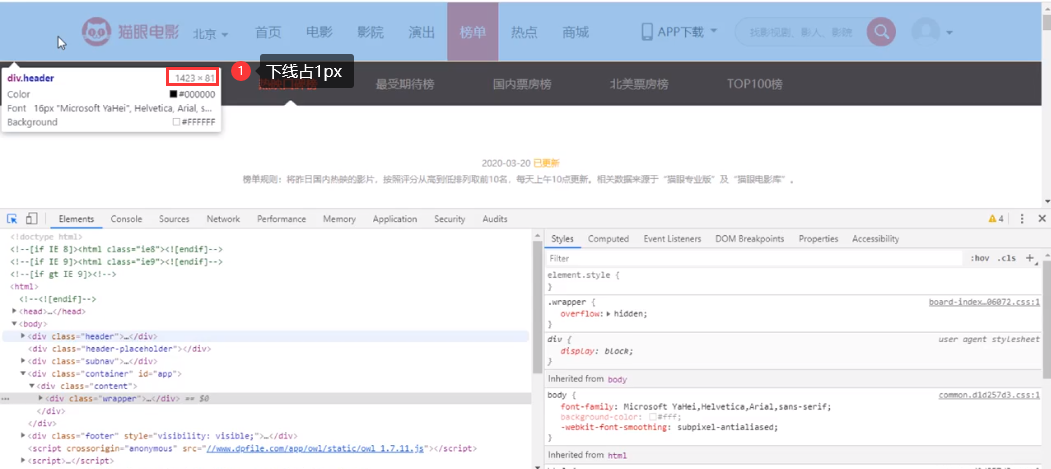Viewport: 1051px width, 469px height.
Task: Go to 商城 in site navigation
Action: tap(576, 32)
